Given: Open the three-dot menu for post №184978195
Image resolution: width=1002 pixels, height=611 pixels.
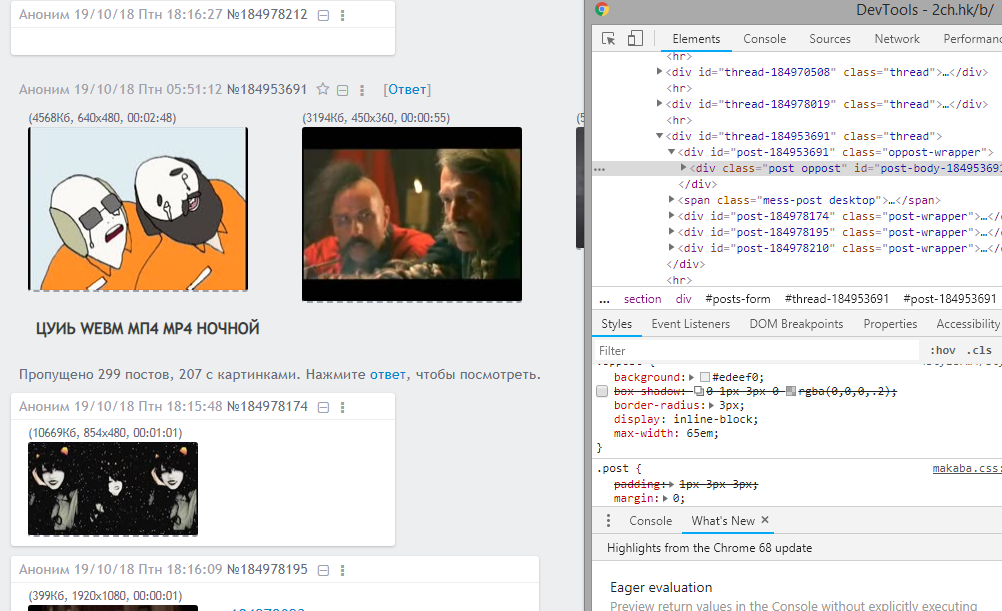Looking at the screenshot, I should coord(343,570).
